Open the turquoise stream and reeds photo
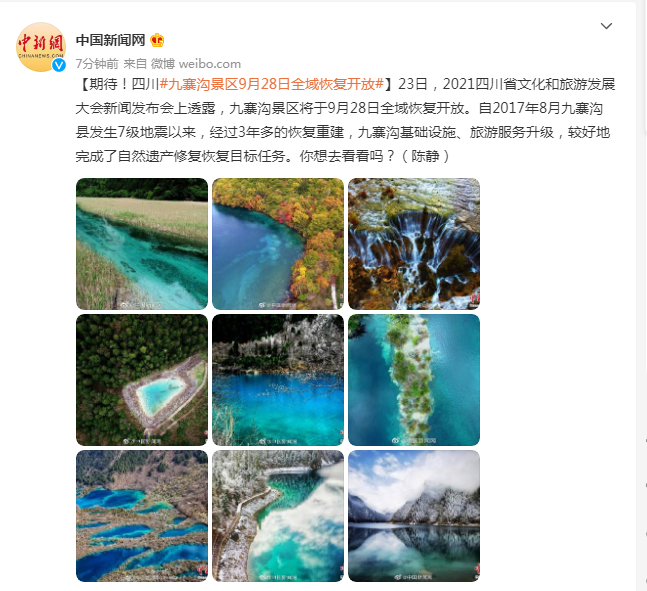Viewport: 647px width, 591px height. point(142,244)
